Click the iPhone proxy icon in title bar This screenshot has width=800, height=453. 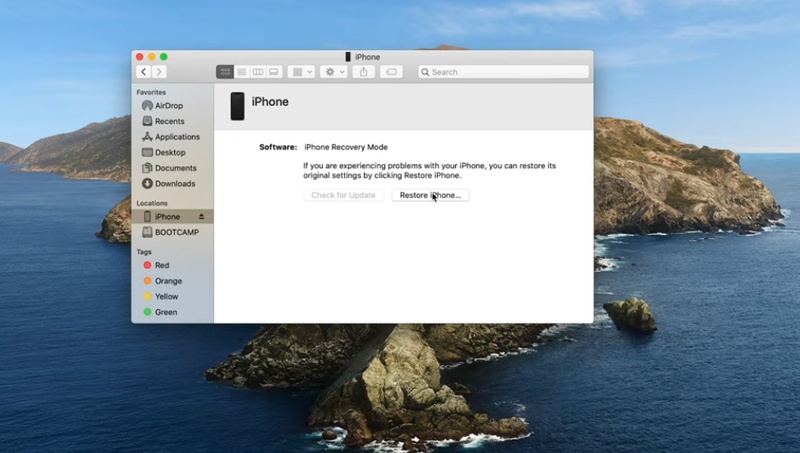[348, 57]
